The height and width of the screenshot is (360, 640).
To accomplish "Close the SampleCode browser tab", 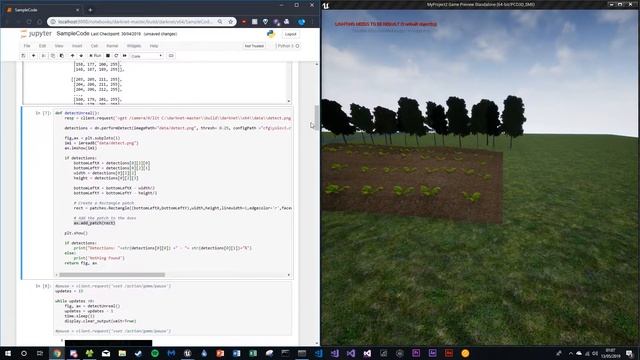I will point(78,10).
